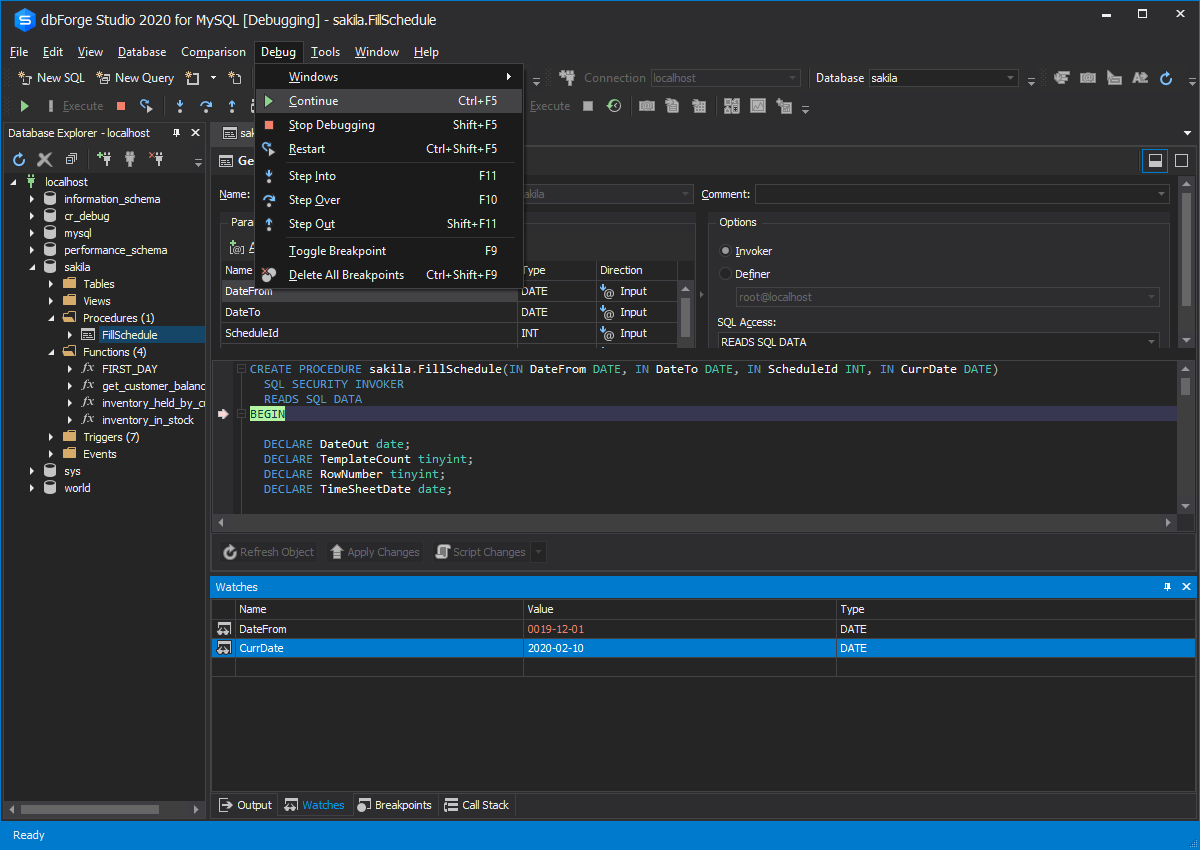Click the green Continue icon in the debug toolbar
Viewport: 1200px width, 850px height.
coord(25,106)
